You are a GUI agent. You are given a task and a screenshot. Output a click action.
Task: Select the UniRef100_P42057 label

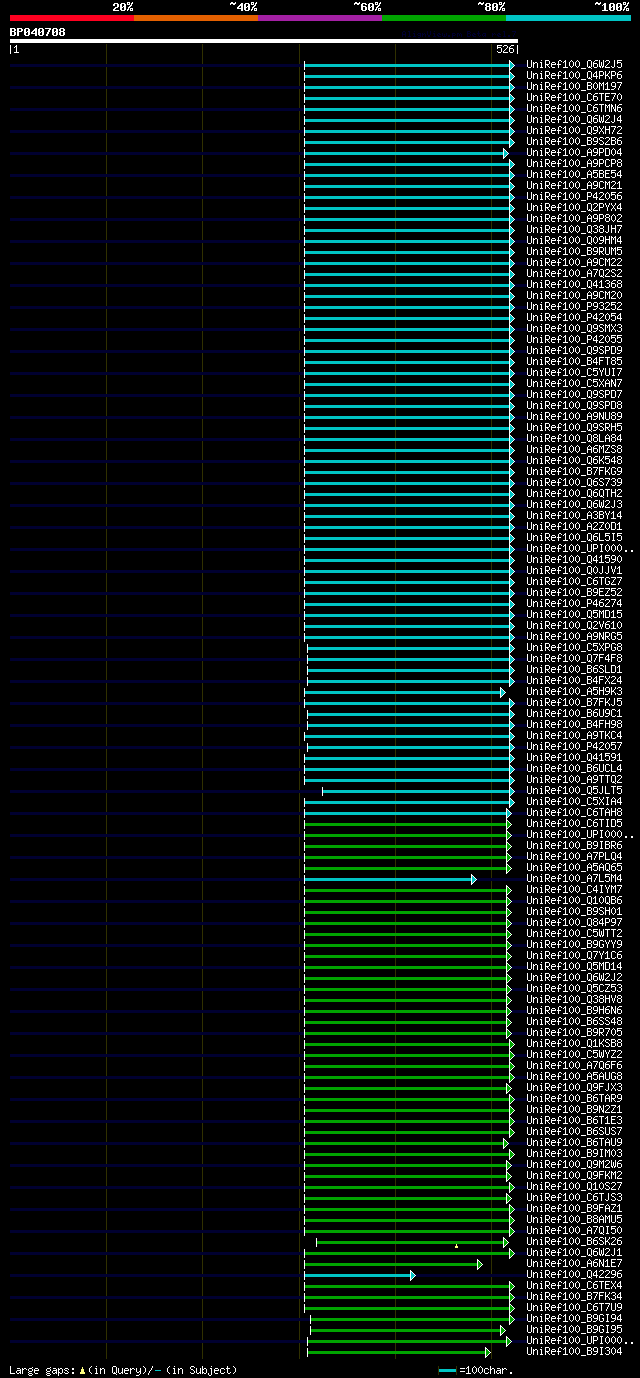tap(575, 746)
